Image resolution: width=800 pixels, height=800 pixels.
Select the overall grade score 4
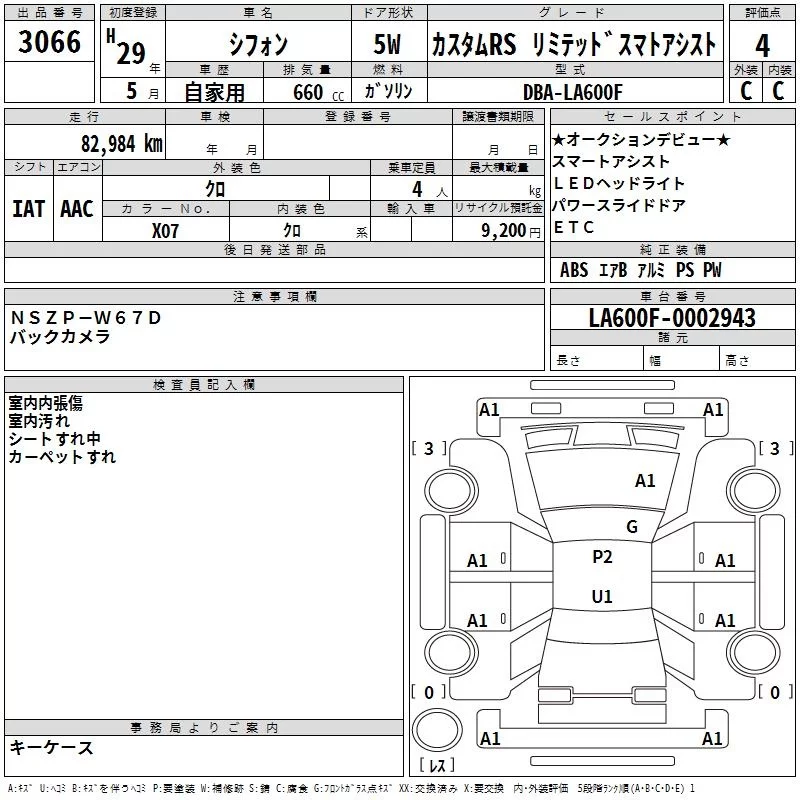tap(762, 45)
